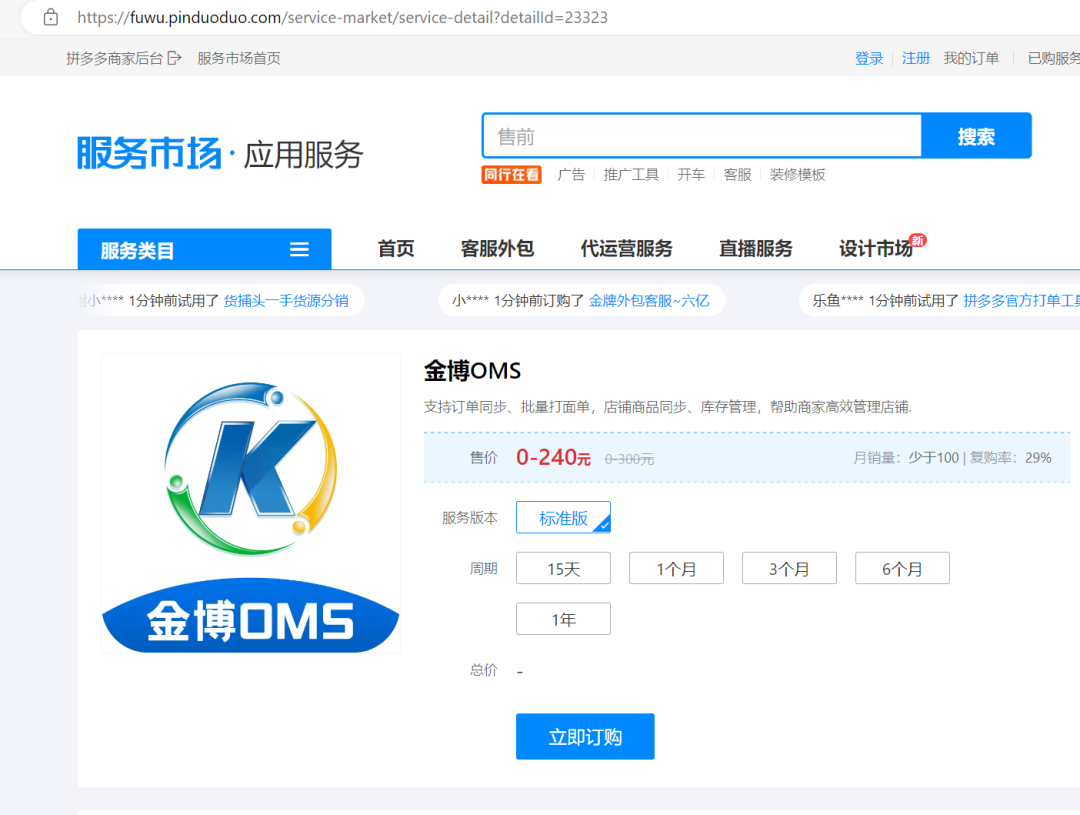
Task: Click the 新 badge on 设计市场
Action: click(x=917, y=240)
